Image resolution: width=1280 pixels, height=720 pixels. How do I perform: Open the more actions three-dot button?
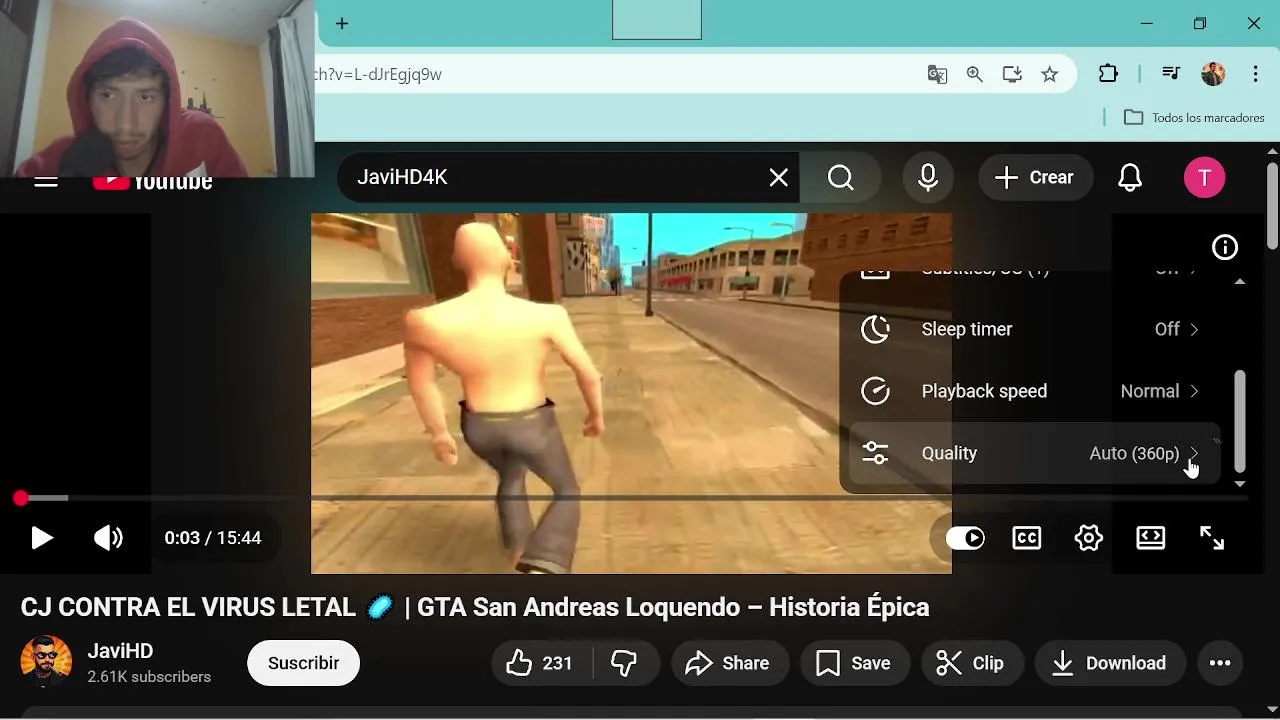click(x=1220, y=663)
